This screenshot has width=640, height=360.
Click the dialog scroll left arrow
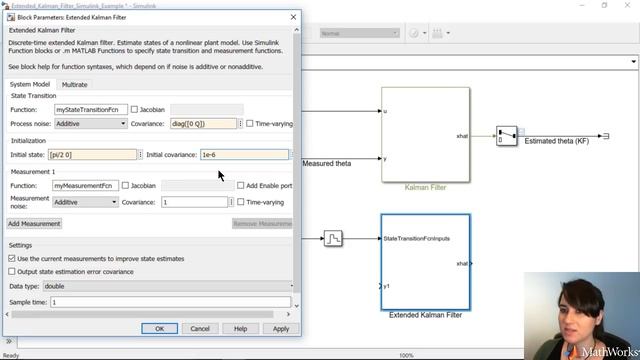(7, 314)
